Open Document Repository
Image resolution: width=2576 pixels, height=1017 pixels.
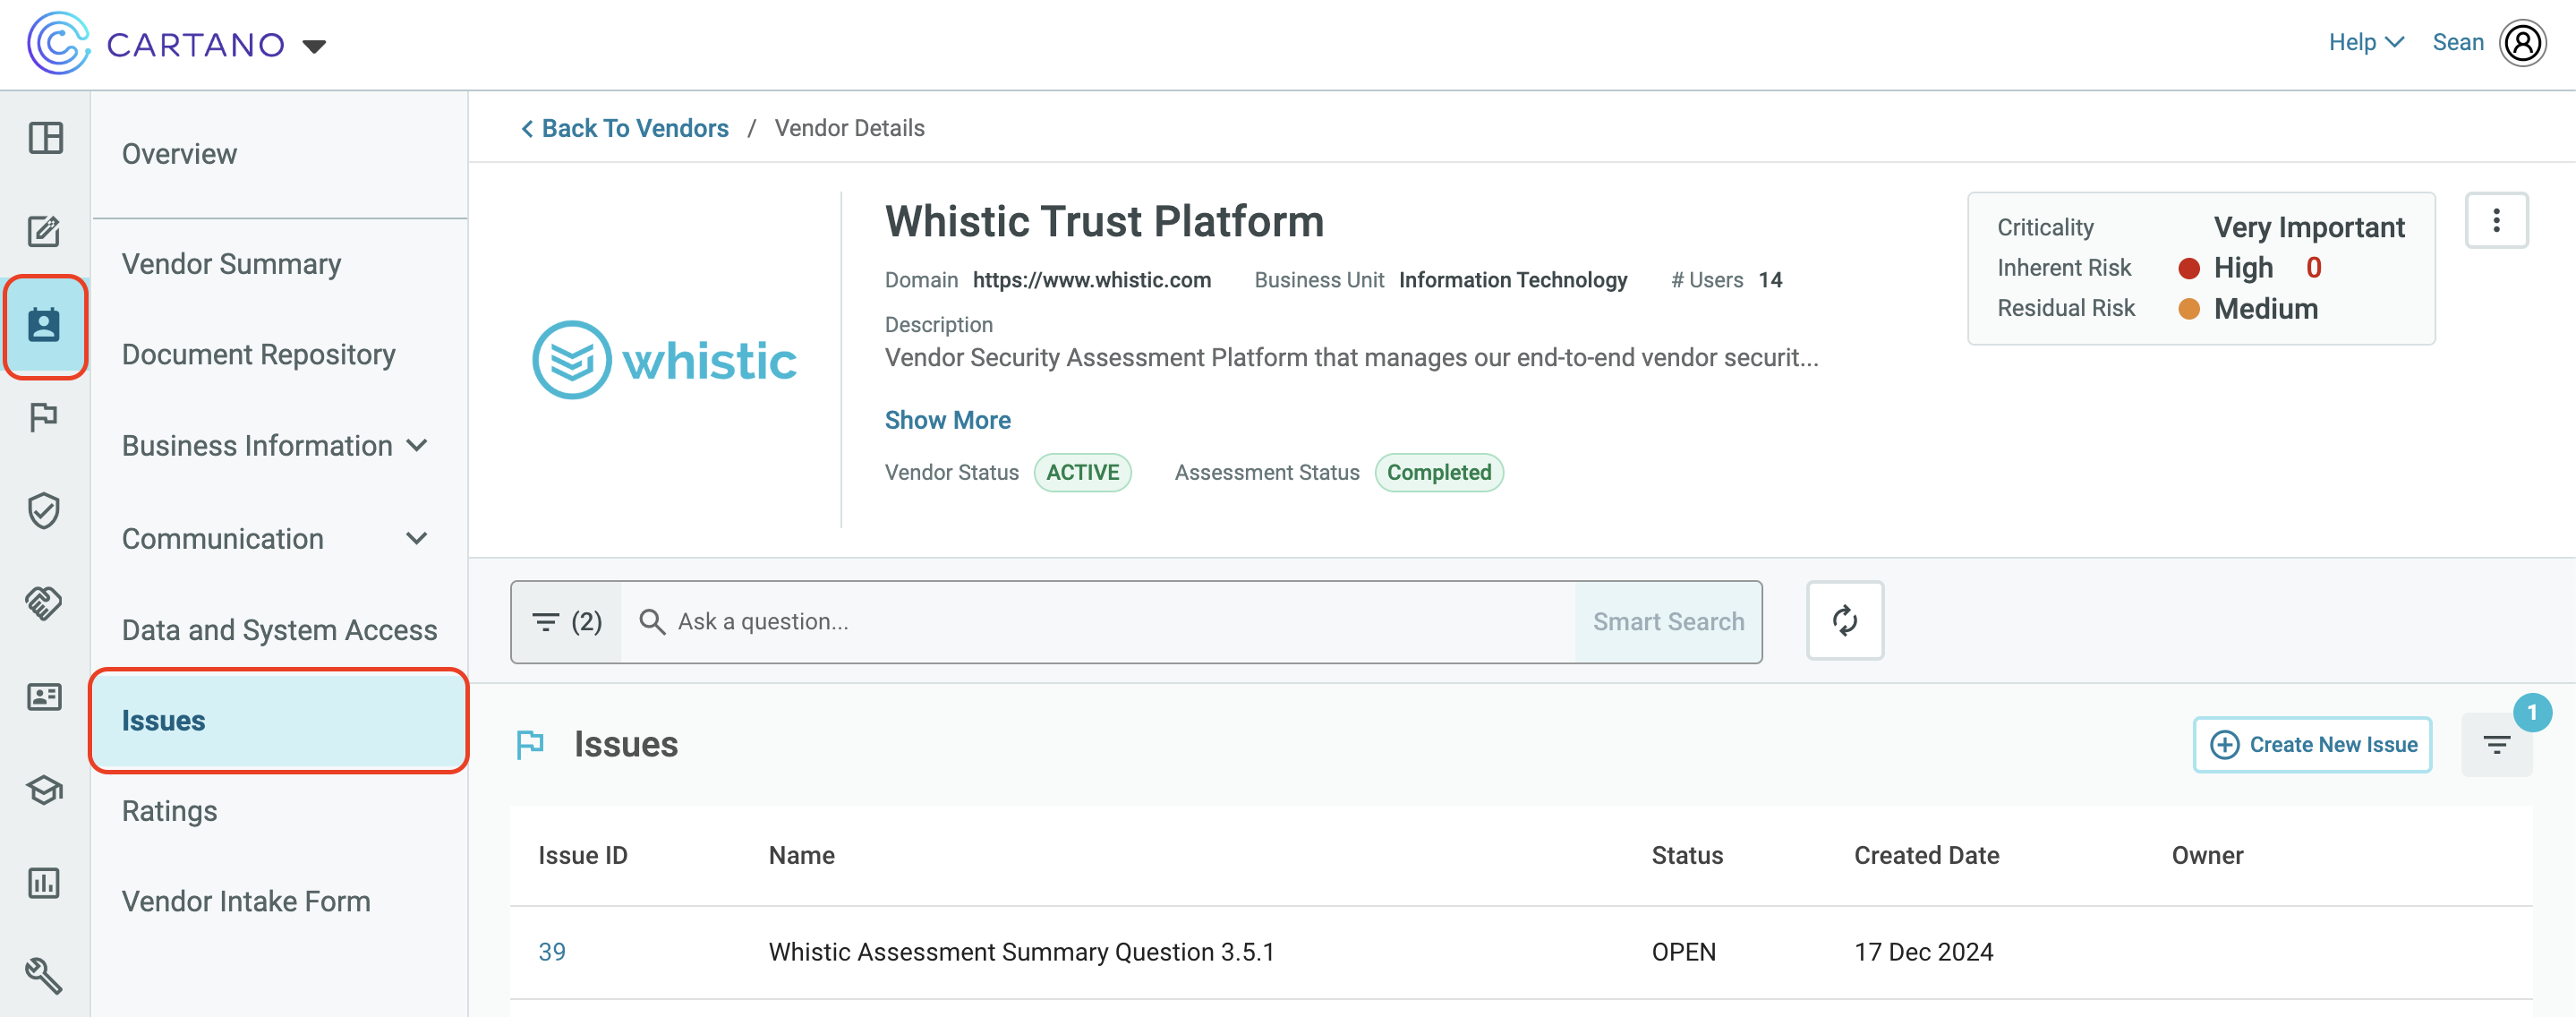(x=258, y=355)
